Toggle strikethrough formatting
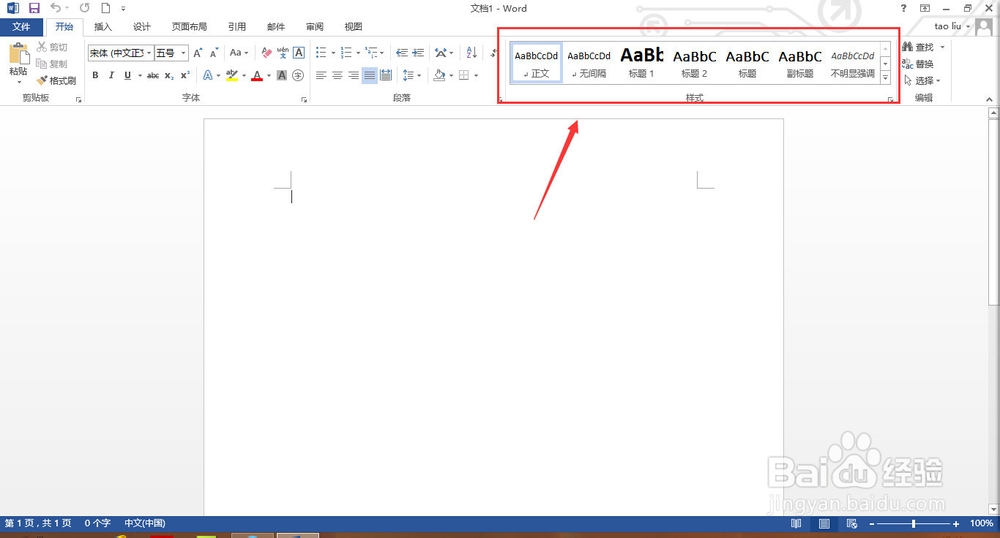Screen dimensions: 1000x538 [153, 75]
